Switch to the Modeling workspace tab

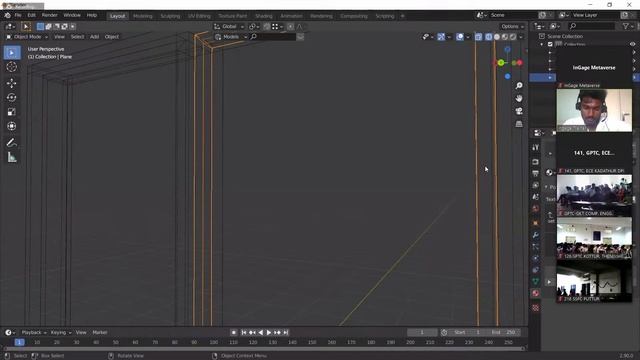pyautogui.click(x=142, y=16)
